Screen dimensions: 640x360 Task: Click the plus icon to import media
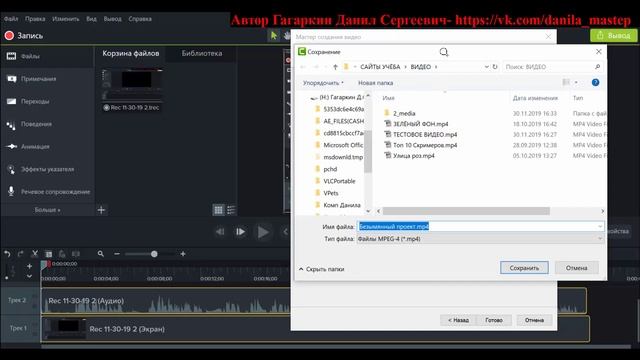(x=101, y=210)
